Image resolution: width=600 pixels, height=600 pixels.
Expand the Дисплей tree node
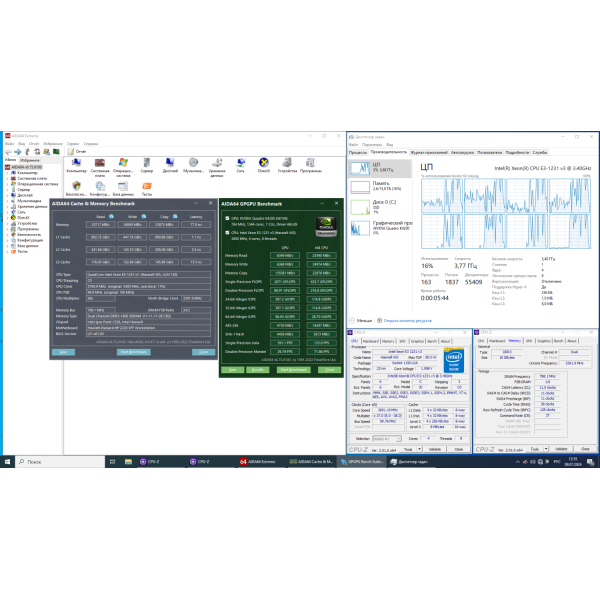click(x=7, y=196)
